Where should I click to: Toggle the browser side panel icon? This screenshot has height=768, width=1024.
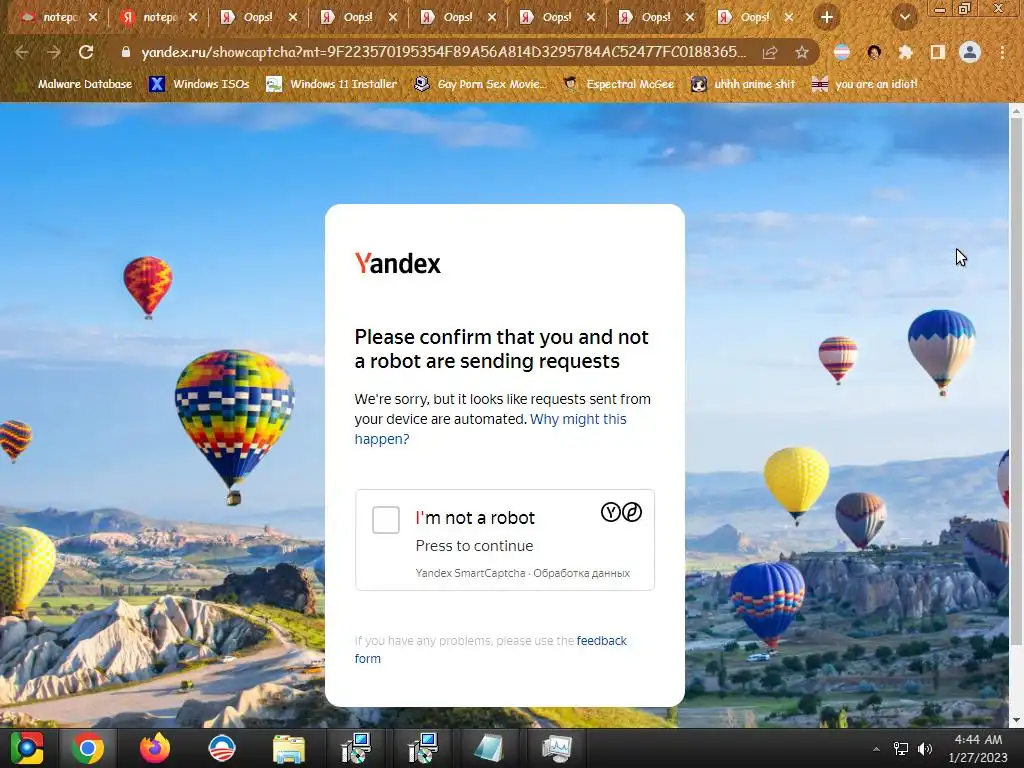(x=937, y=52)
